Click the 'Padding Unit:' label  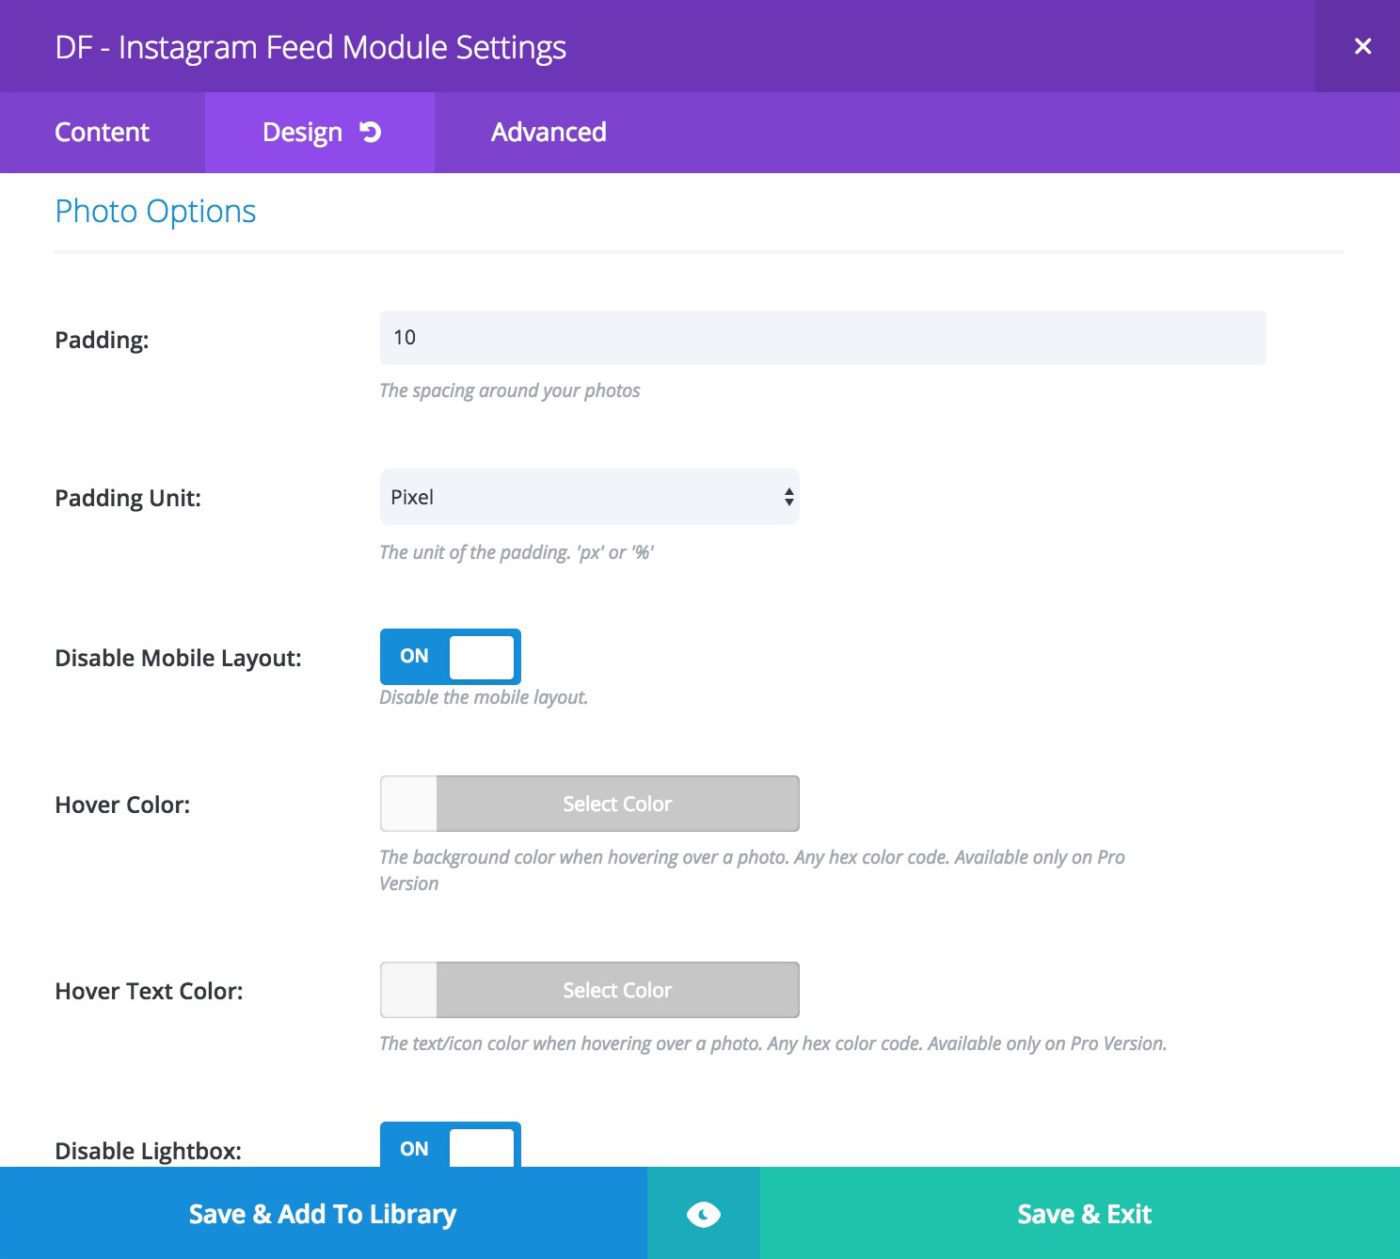(128, 498)
